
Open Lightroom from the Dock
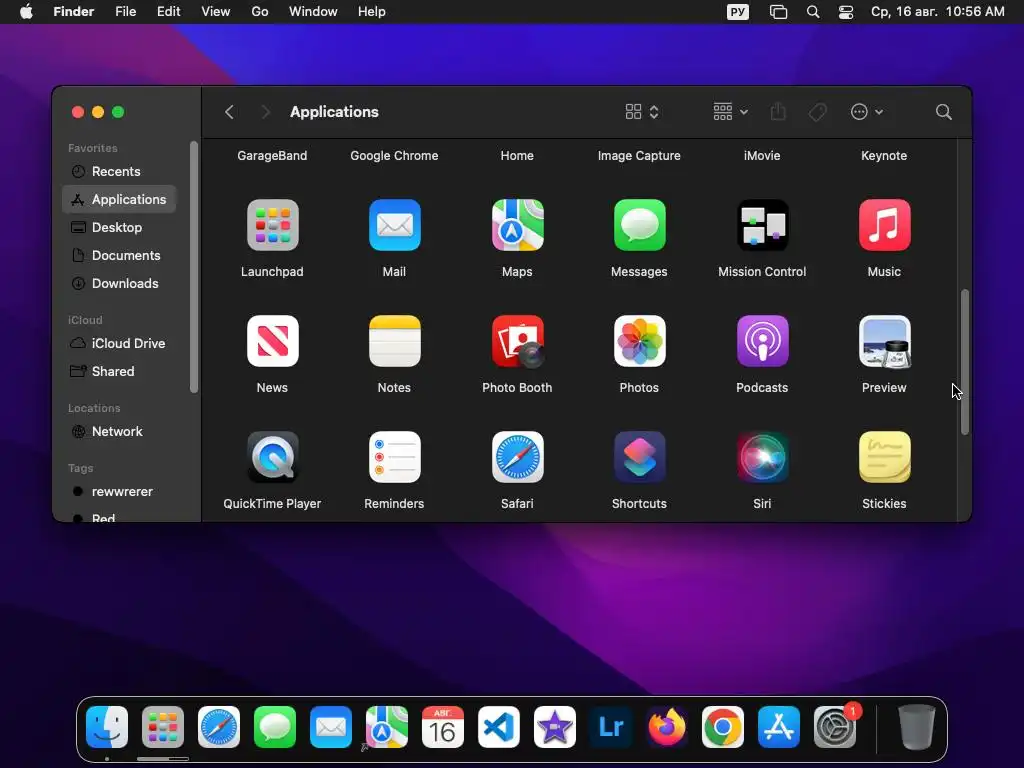[x=611, y=727]
